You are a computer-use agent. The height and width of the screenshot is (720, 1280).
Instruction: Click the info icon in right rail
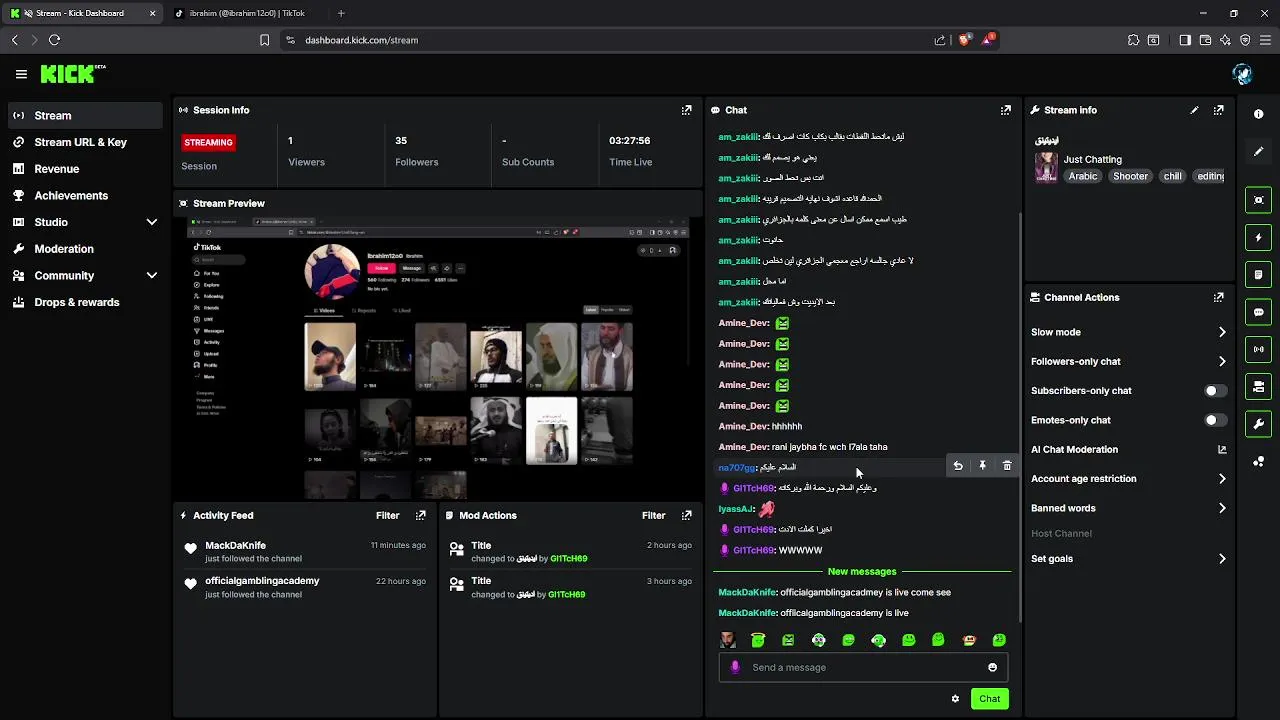(1258, 114)
